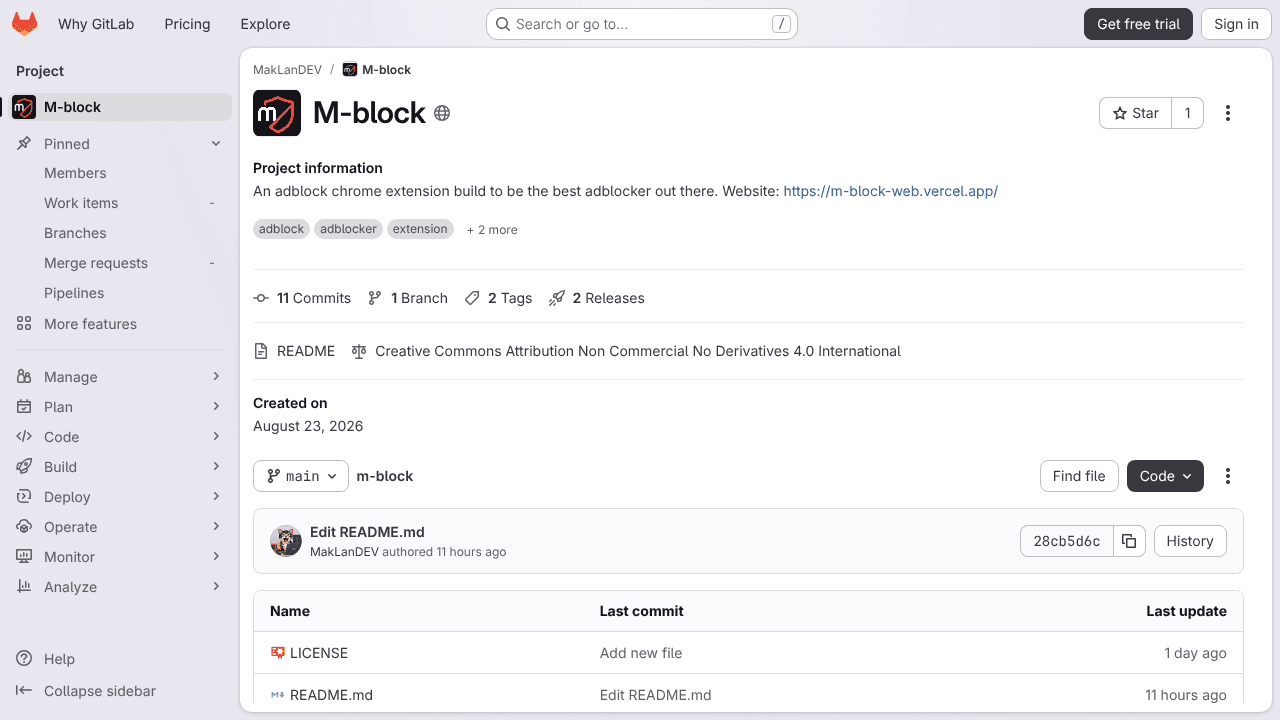The width and height of the screenshot is (1280, 720).
Task: Open the Code clone dropdown button
Action: [x=1165, y=476]
